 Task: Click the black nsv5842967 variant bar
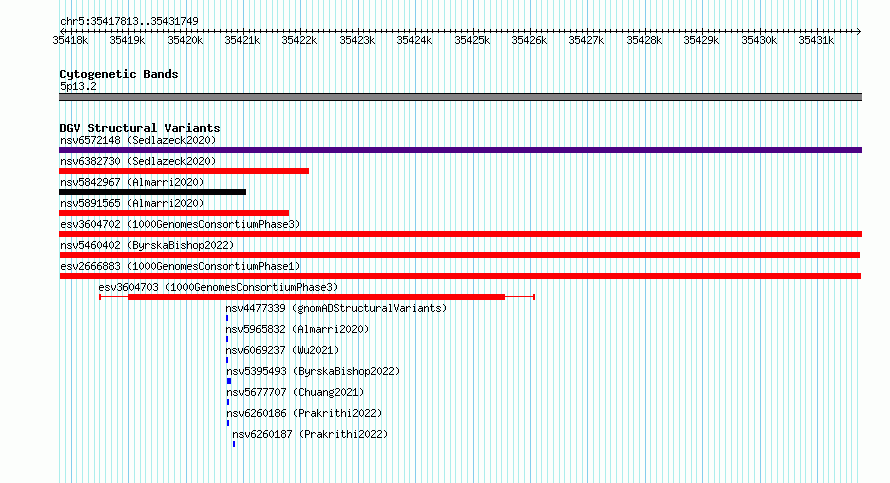[x=153, y=192]
